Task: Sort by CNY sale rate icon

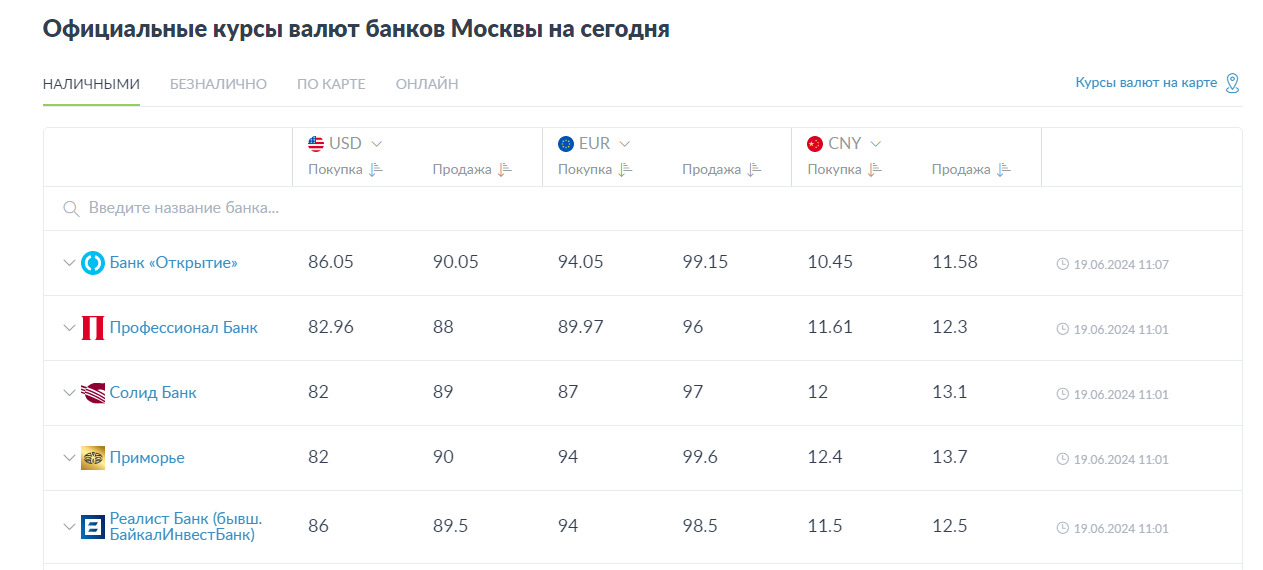Action: [1004, 170]
